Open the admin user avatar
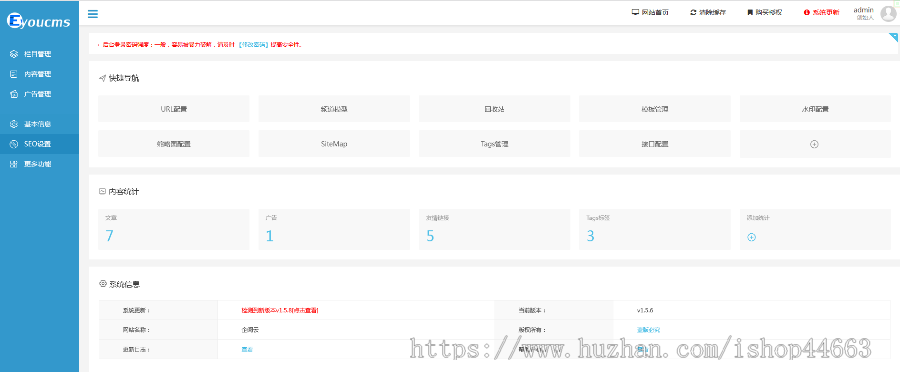This screenshot has height=372, width=900. click(x=888, y=14)
